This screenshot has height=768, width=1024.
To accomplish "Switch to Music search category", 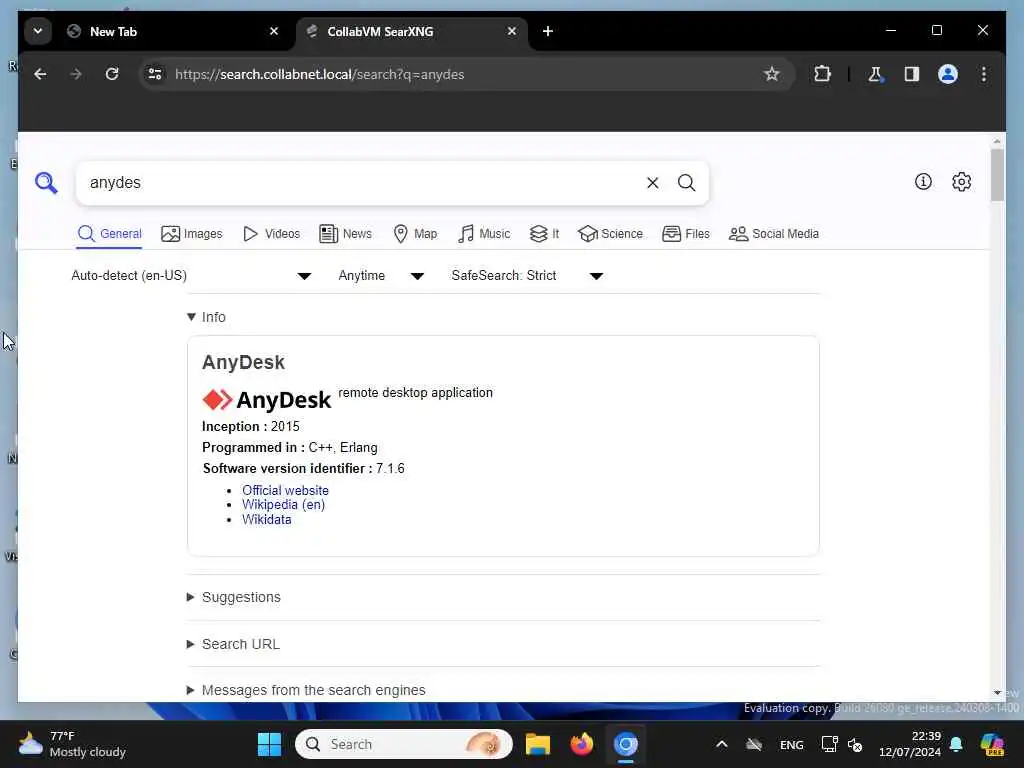I will point(483,234).
